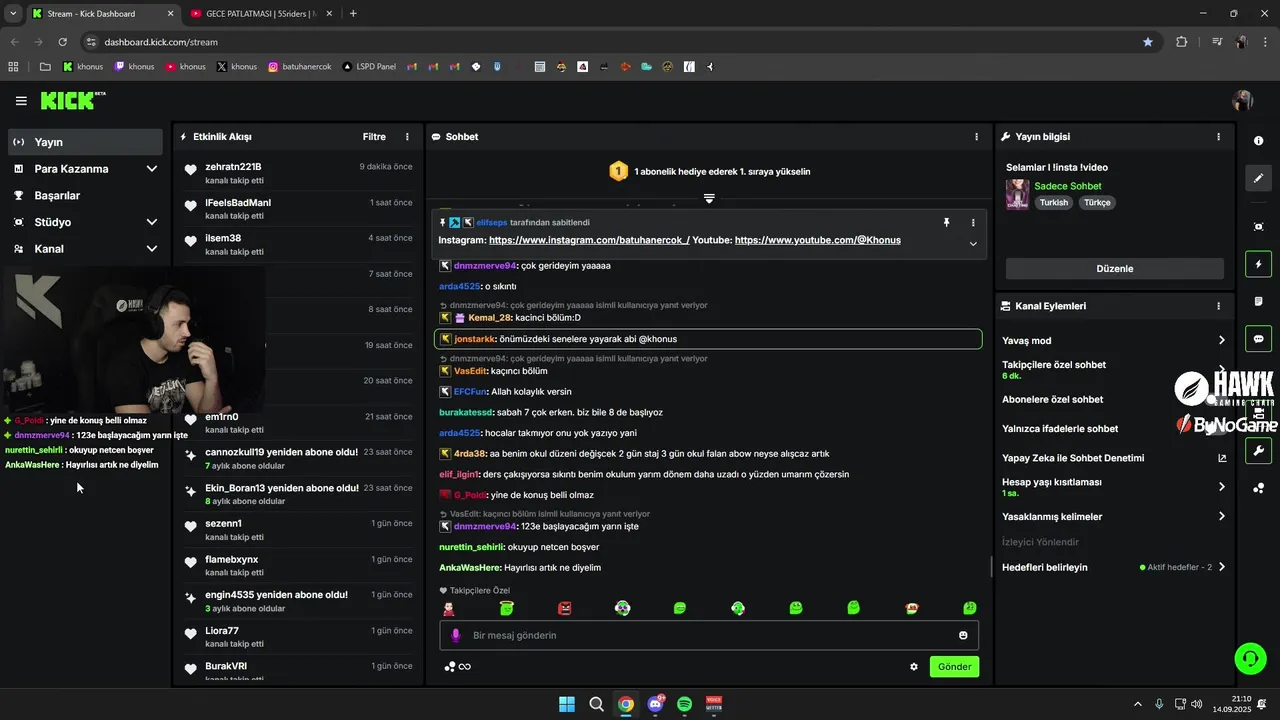Open Yayın bilgisi panel three-dot menu
The height and width of the screenshot is (720, 1280).
coord(1218,137)
